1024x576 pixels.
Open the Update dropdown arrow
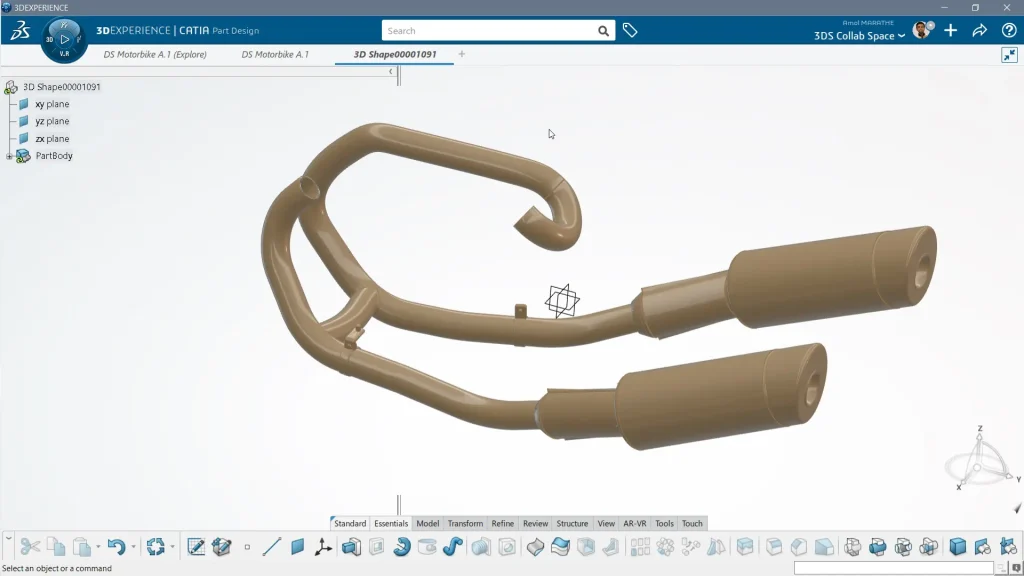[171, 547]
